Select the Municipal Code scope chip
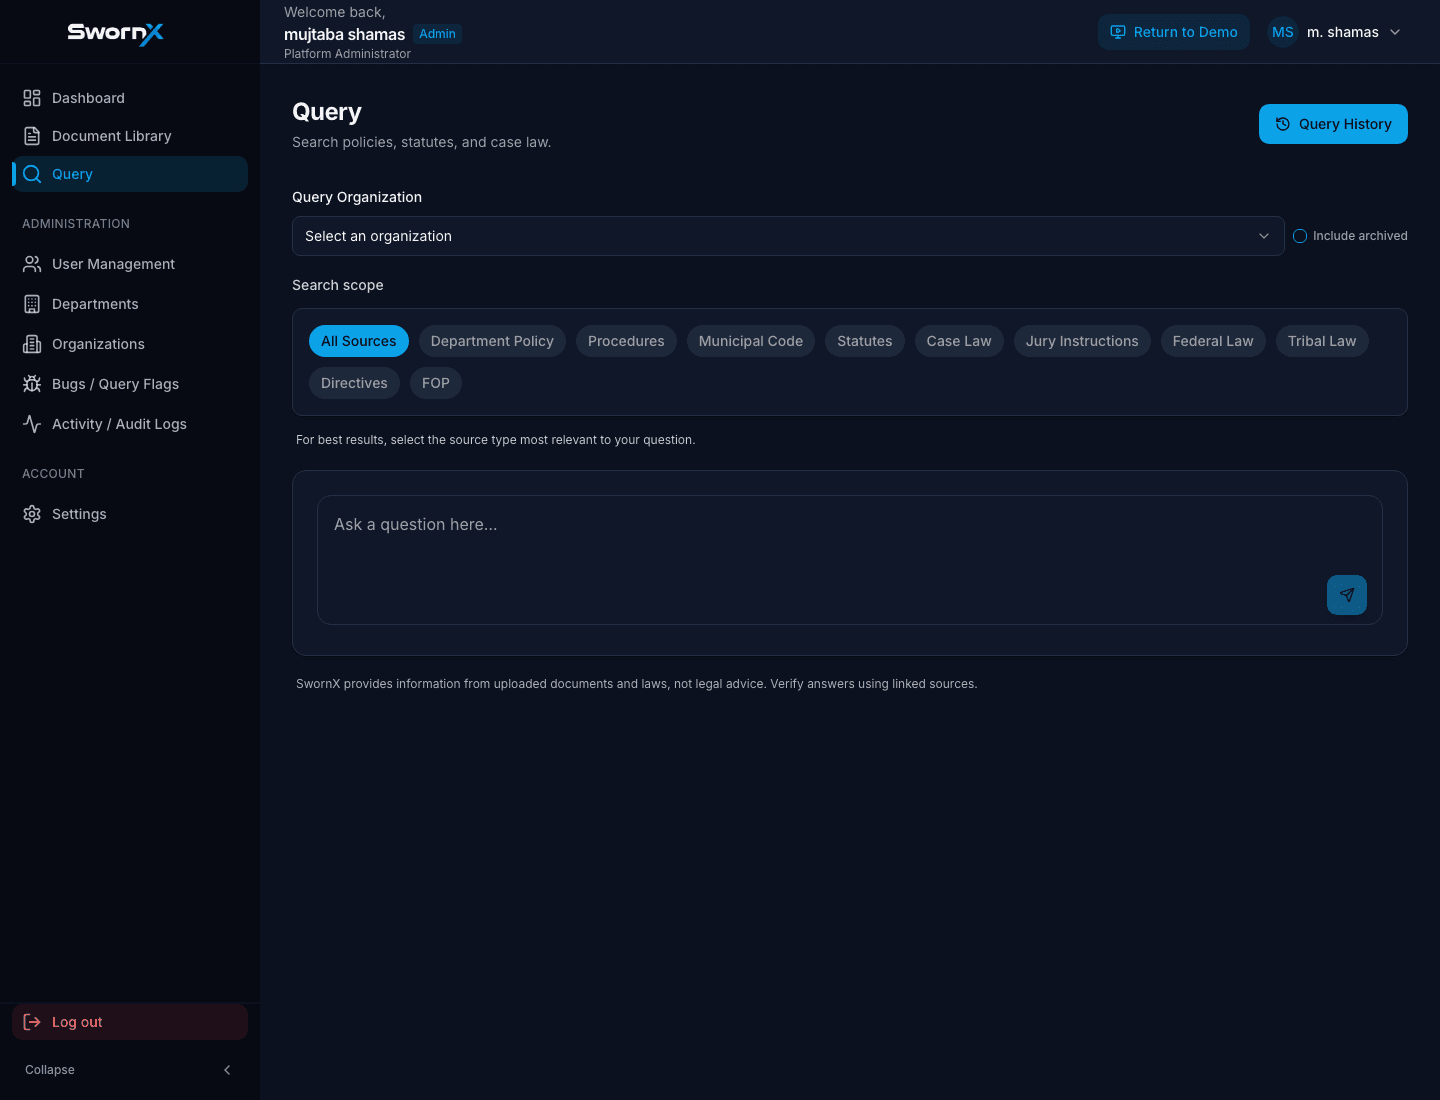 (751, 341)
